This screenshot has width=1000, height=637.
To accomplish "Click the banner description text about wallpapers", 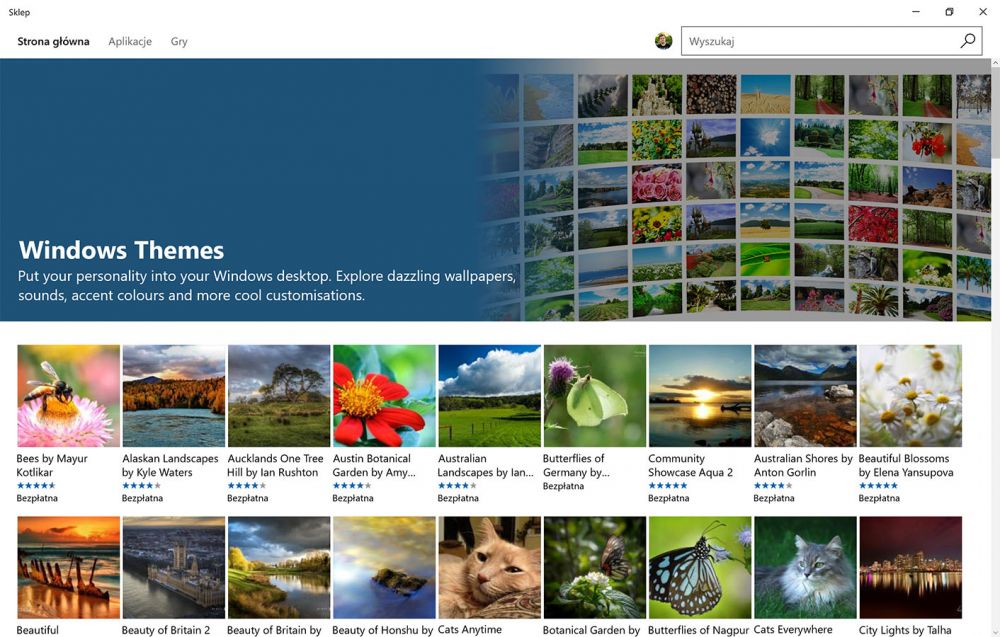I will [x=267, y=286].
